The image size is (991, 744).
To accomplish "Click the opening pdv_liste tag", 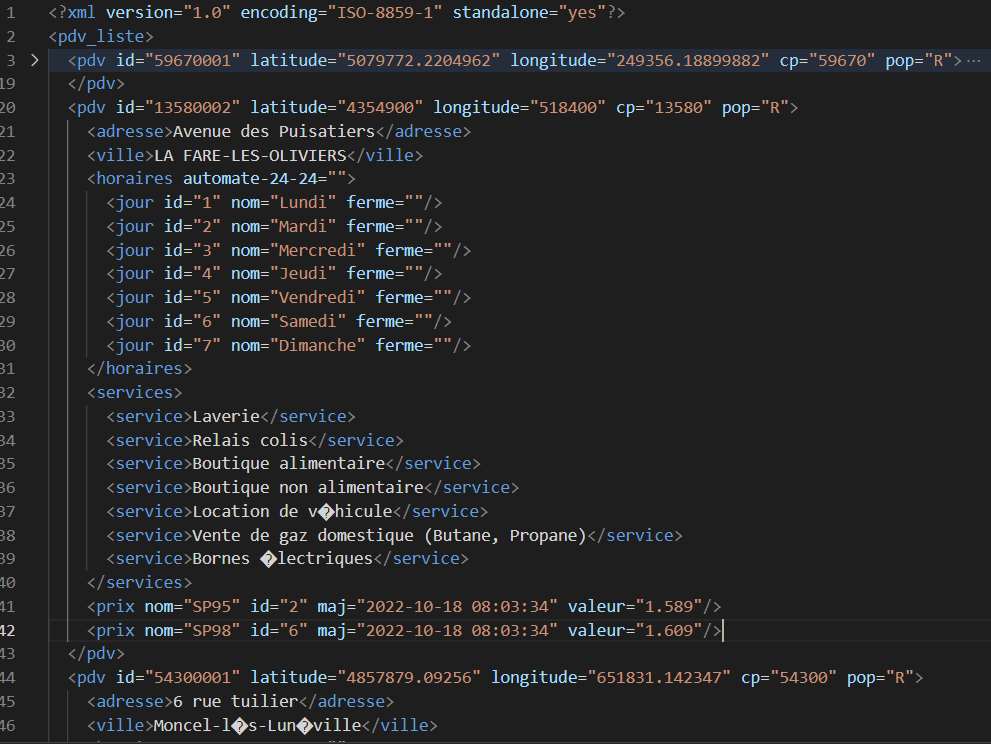I will [101, 37].
